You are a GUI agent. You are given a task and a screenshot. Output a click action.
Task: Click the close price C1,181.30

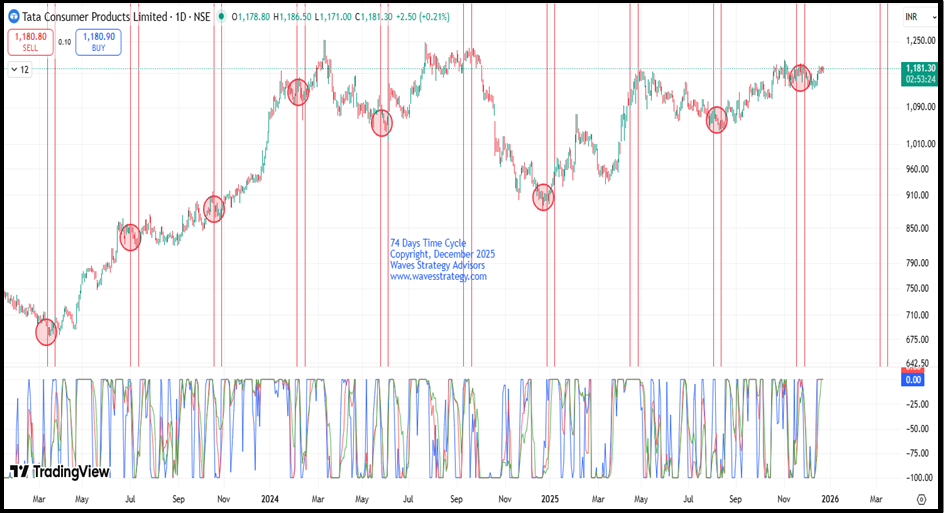click(x=374, y=17)
